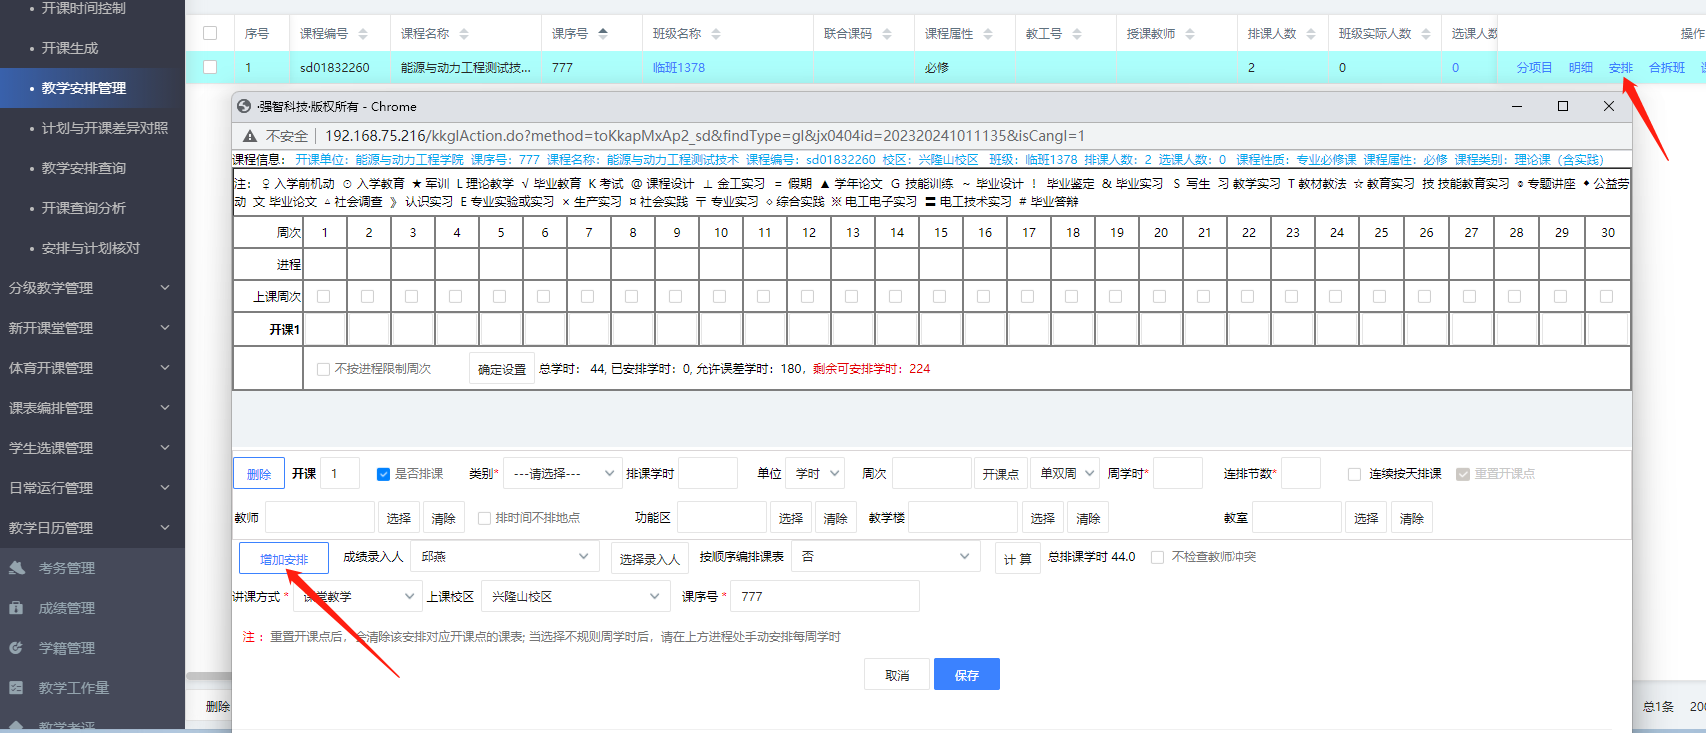Click the blue 保存 button
Image resolution: width=1706 pixels, height=733 pixels.
[966, 675]
